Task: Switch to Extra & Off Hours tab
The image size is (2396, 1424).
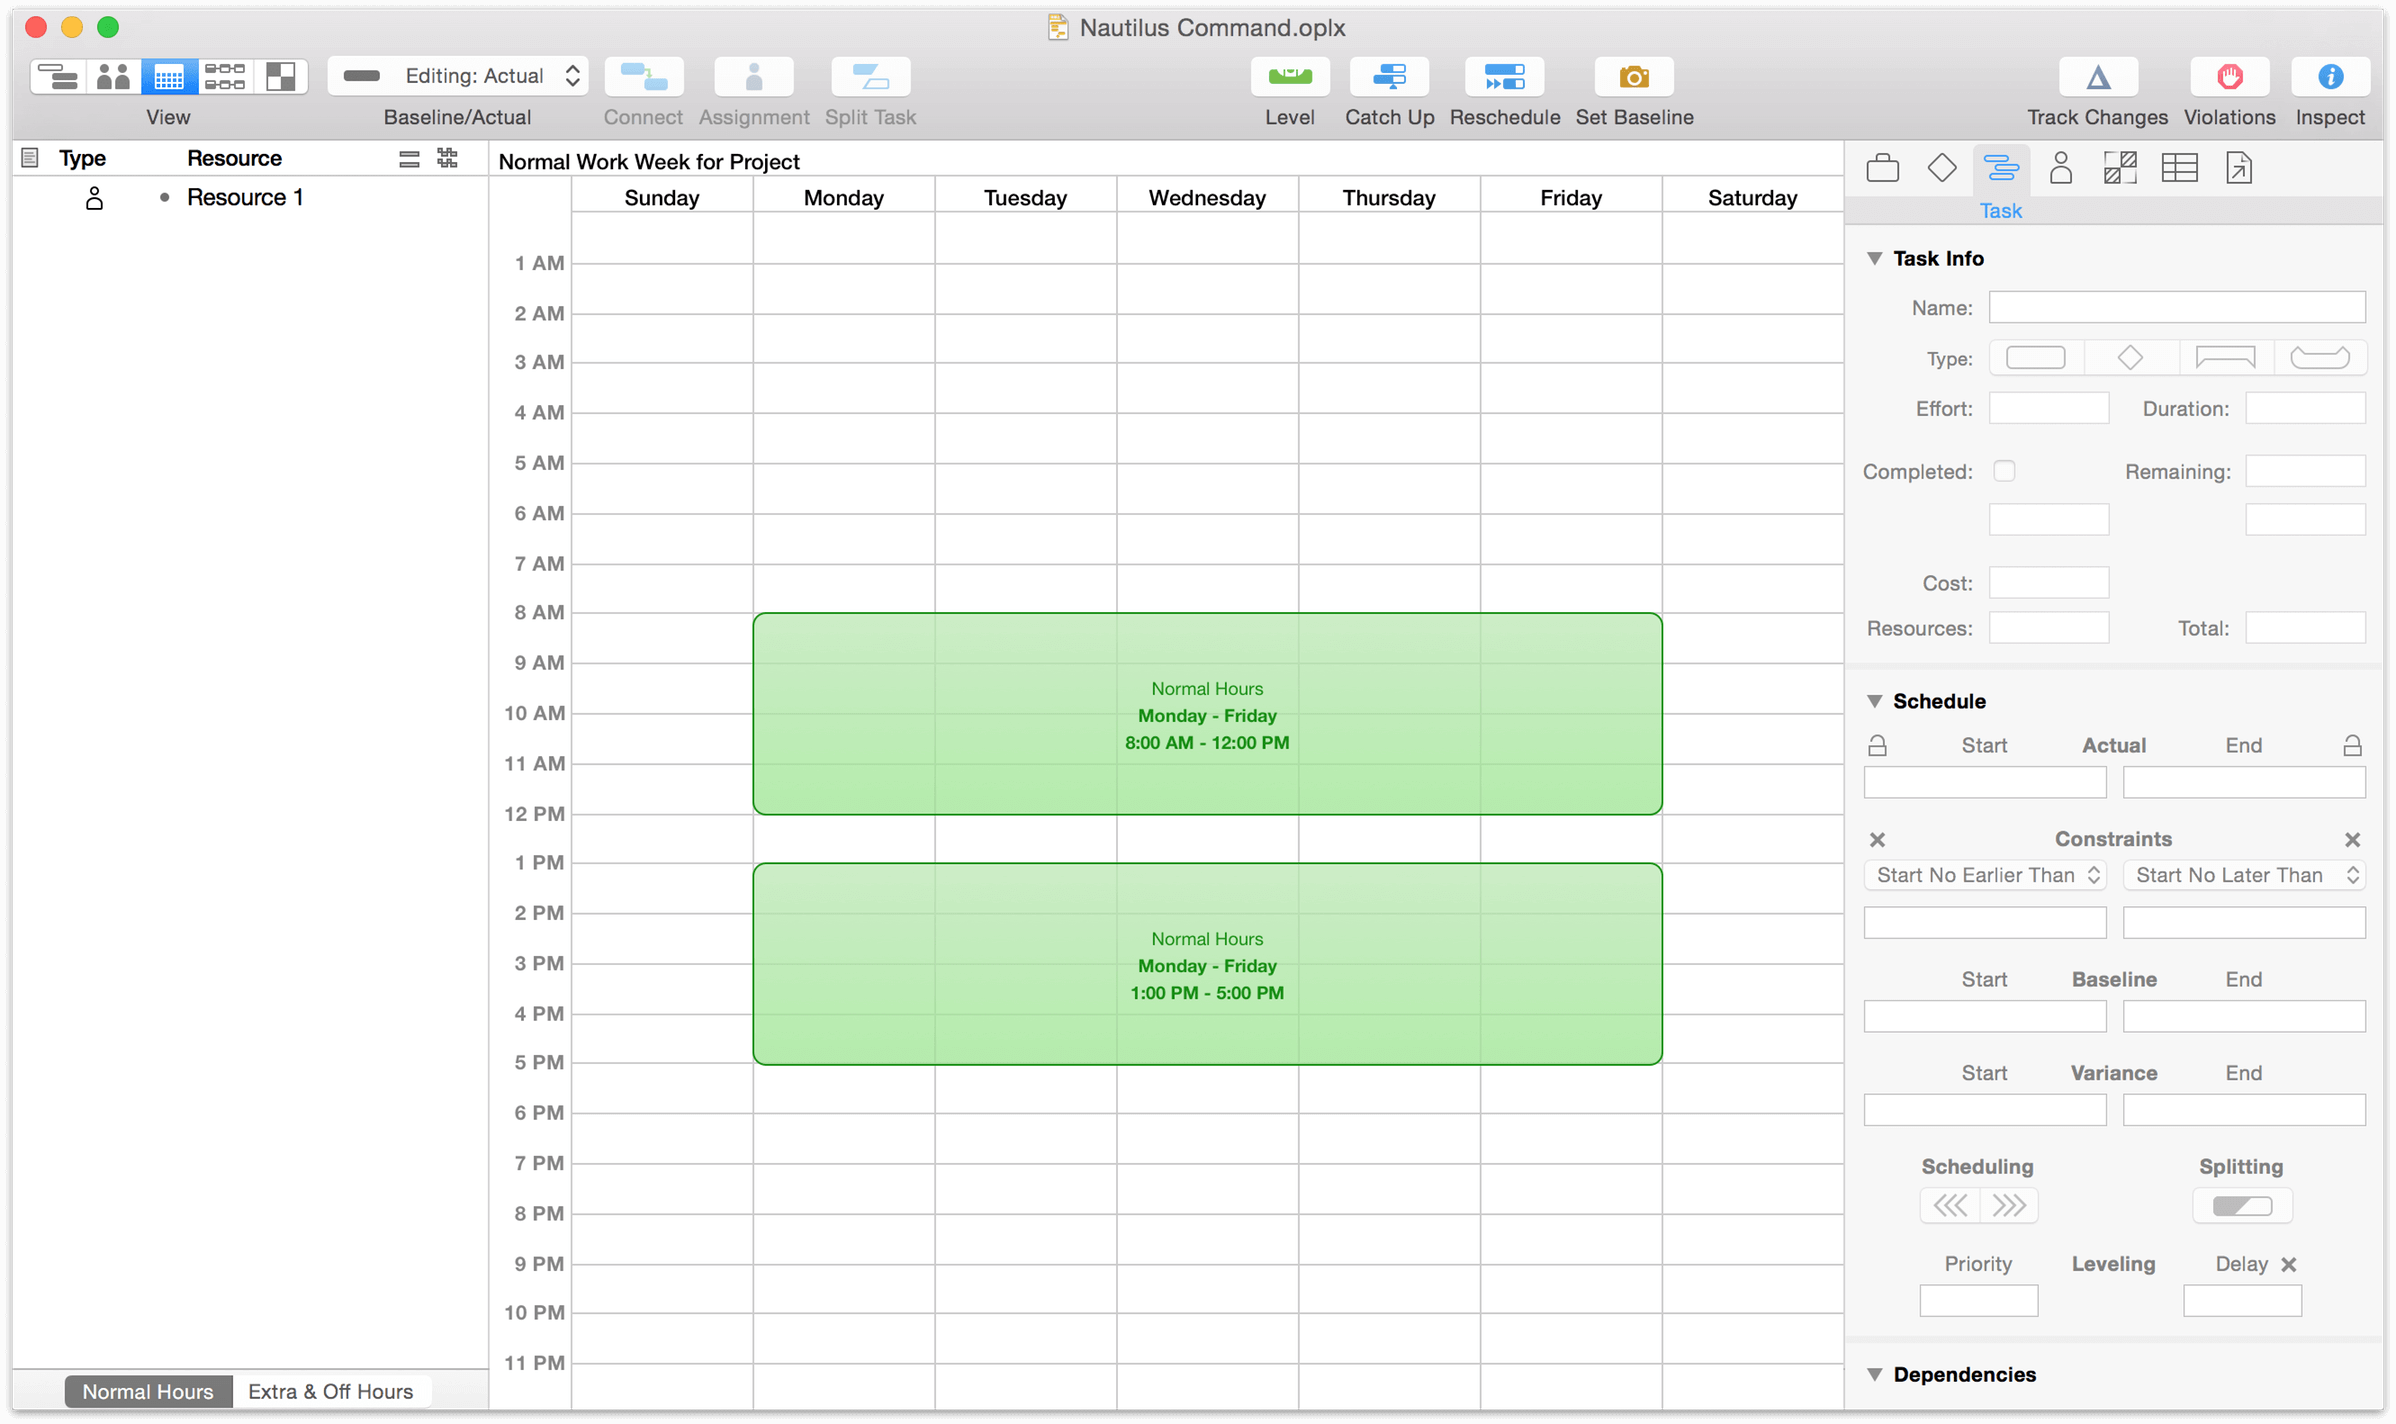Action: (330, 1391)
